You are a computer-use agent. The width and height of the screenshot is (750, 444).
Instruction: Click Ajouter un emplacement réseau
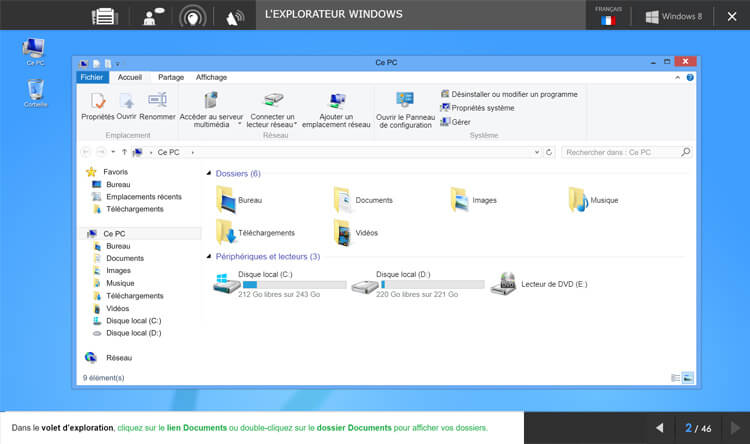click(x=336, y=110)
